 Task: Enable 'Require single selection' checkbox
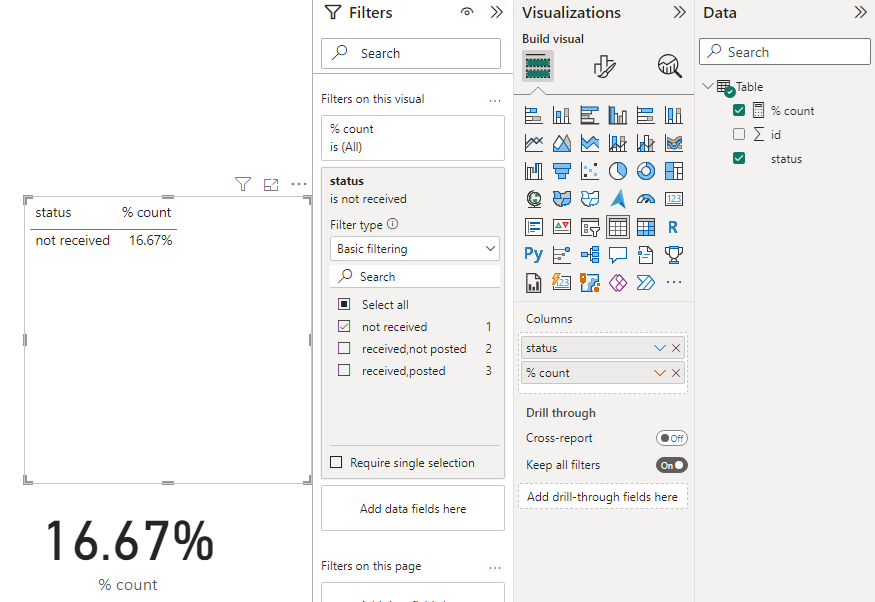pos(336,463)
